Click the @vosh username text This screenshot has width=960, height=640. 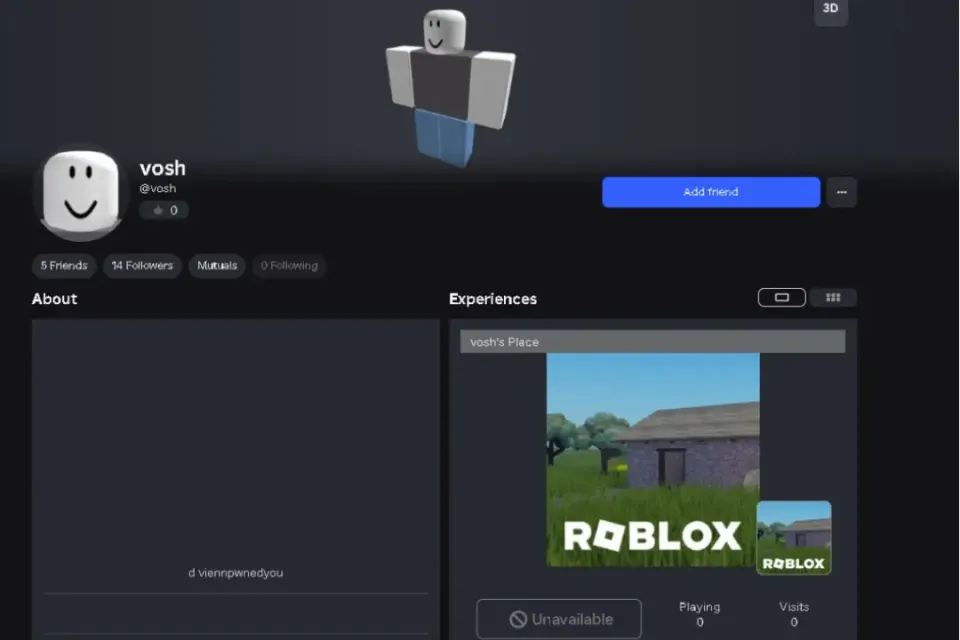click(158, 188)
